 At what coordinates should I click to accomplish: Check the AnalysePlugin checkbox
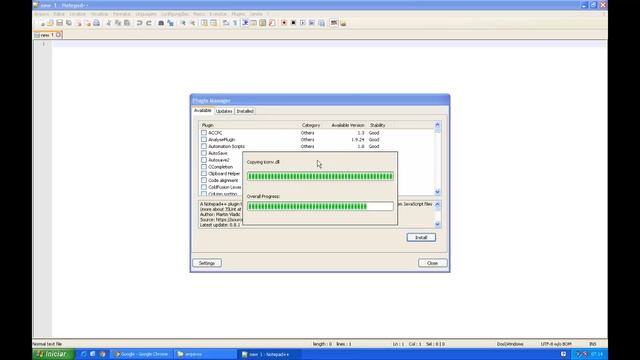[x=204, y=140]
